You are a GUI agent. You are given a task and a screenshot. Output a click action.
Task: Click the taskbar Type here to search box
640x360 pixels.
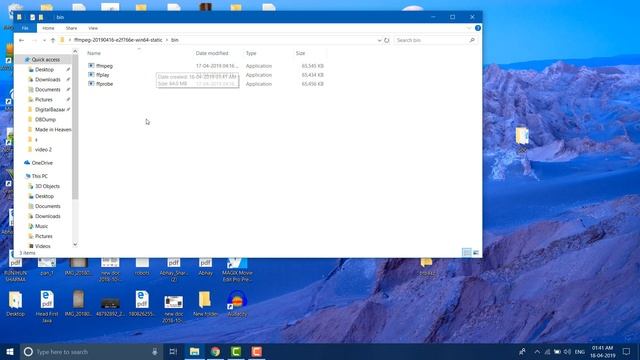tap(90, 351)
